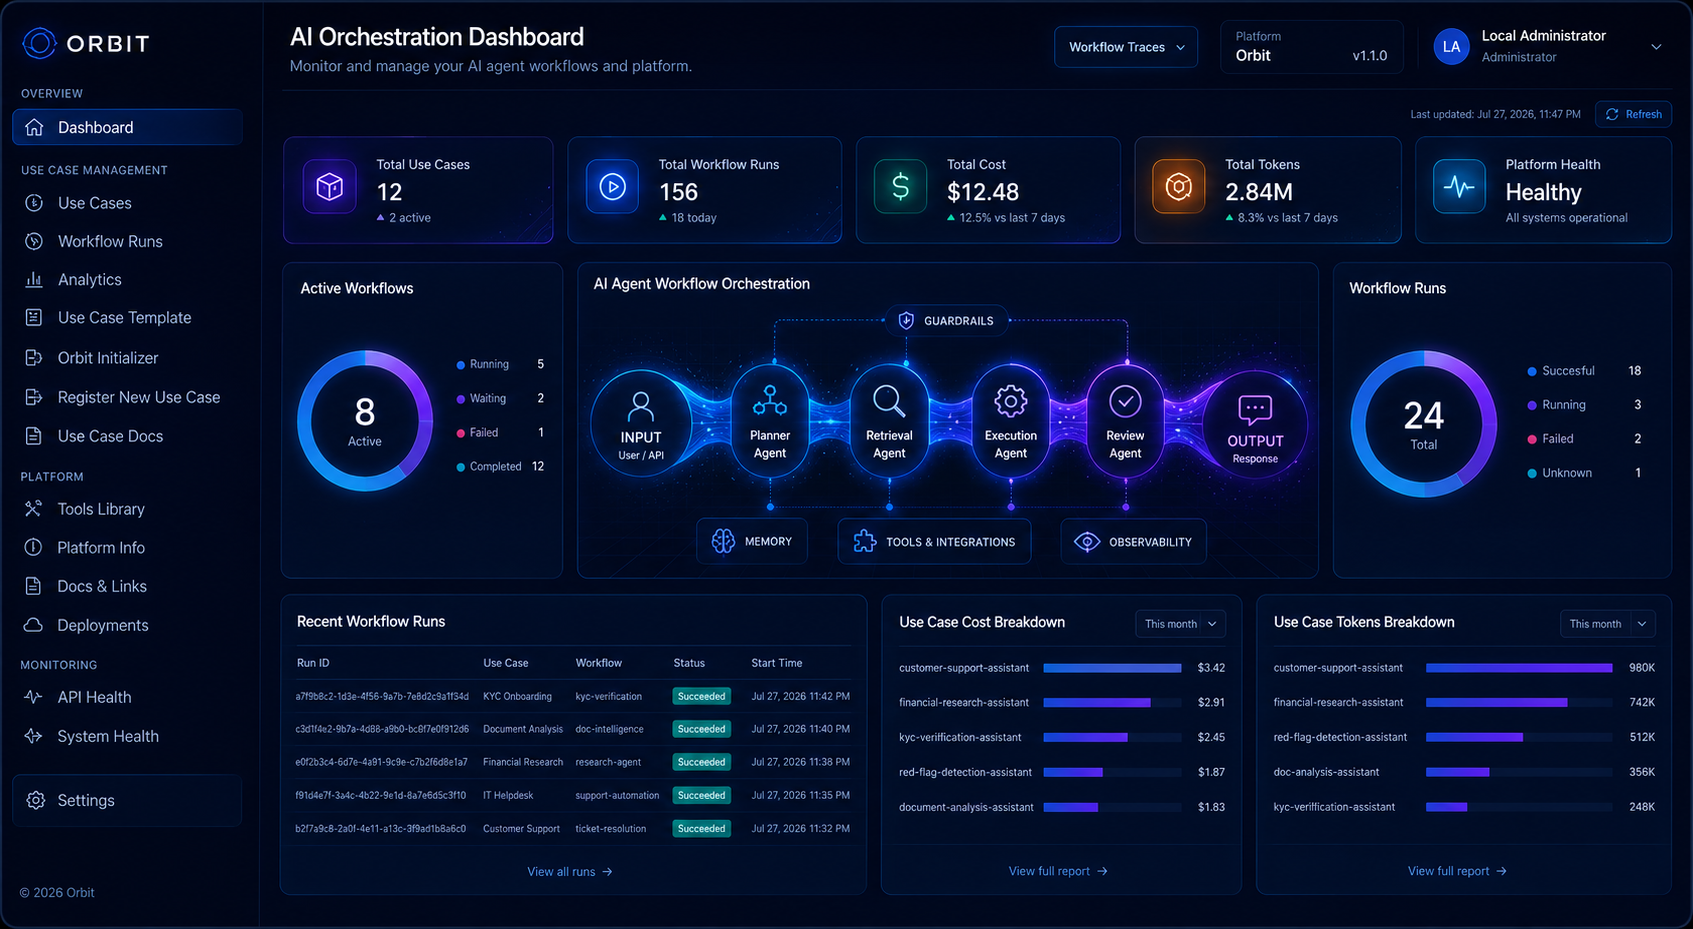Click the research-agent workflow cell
The width and height of the screenshot is (1693, 929).
[608, 762]
